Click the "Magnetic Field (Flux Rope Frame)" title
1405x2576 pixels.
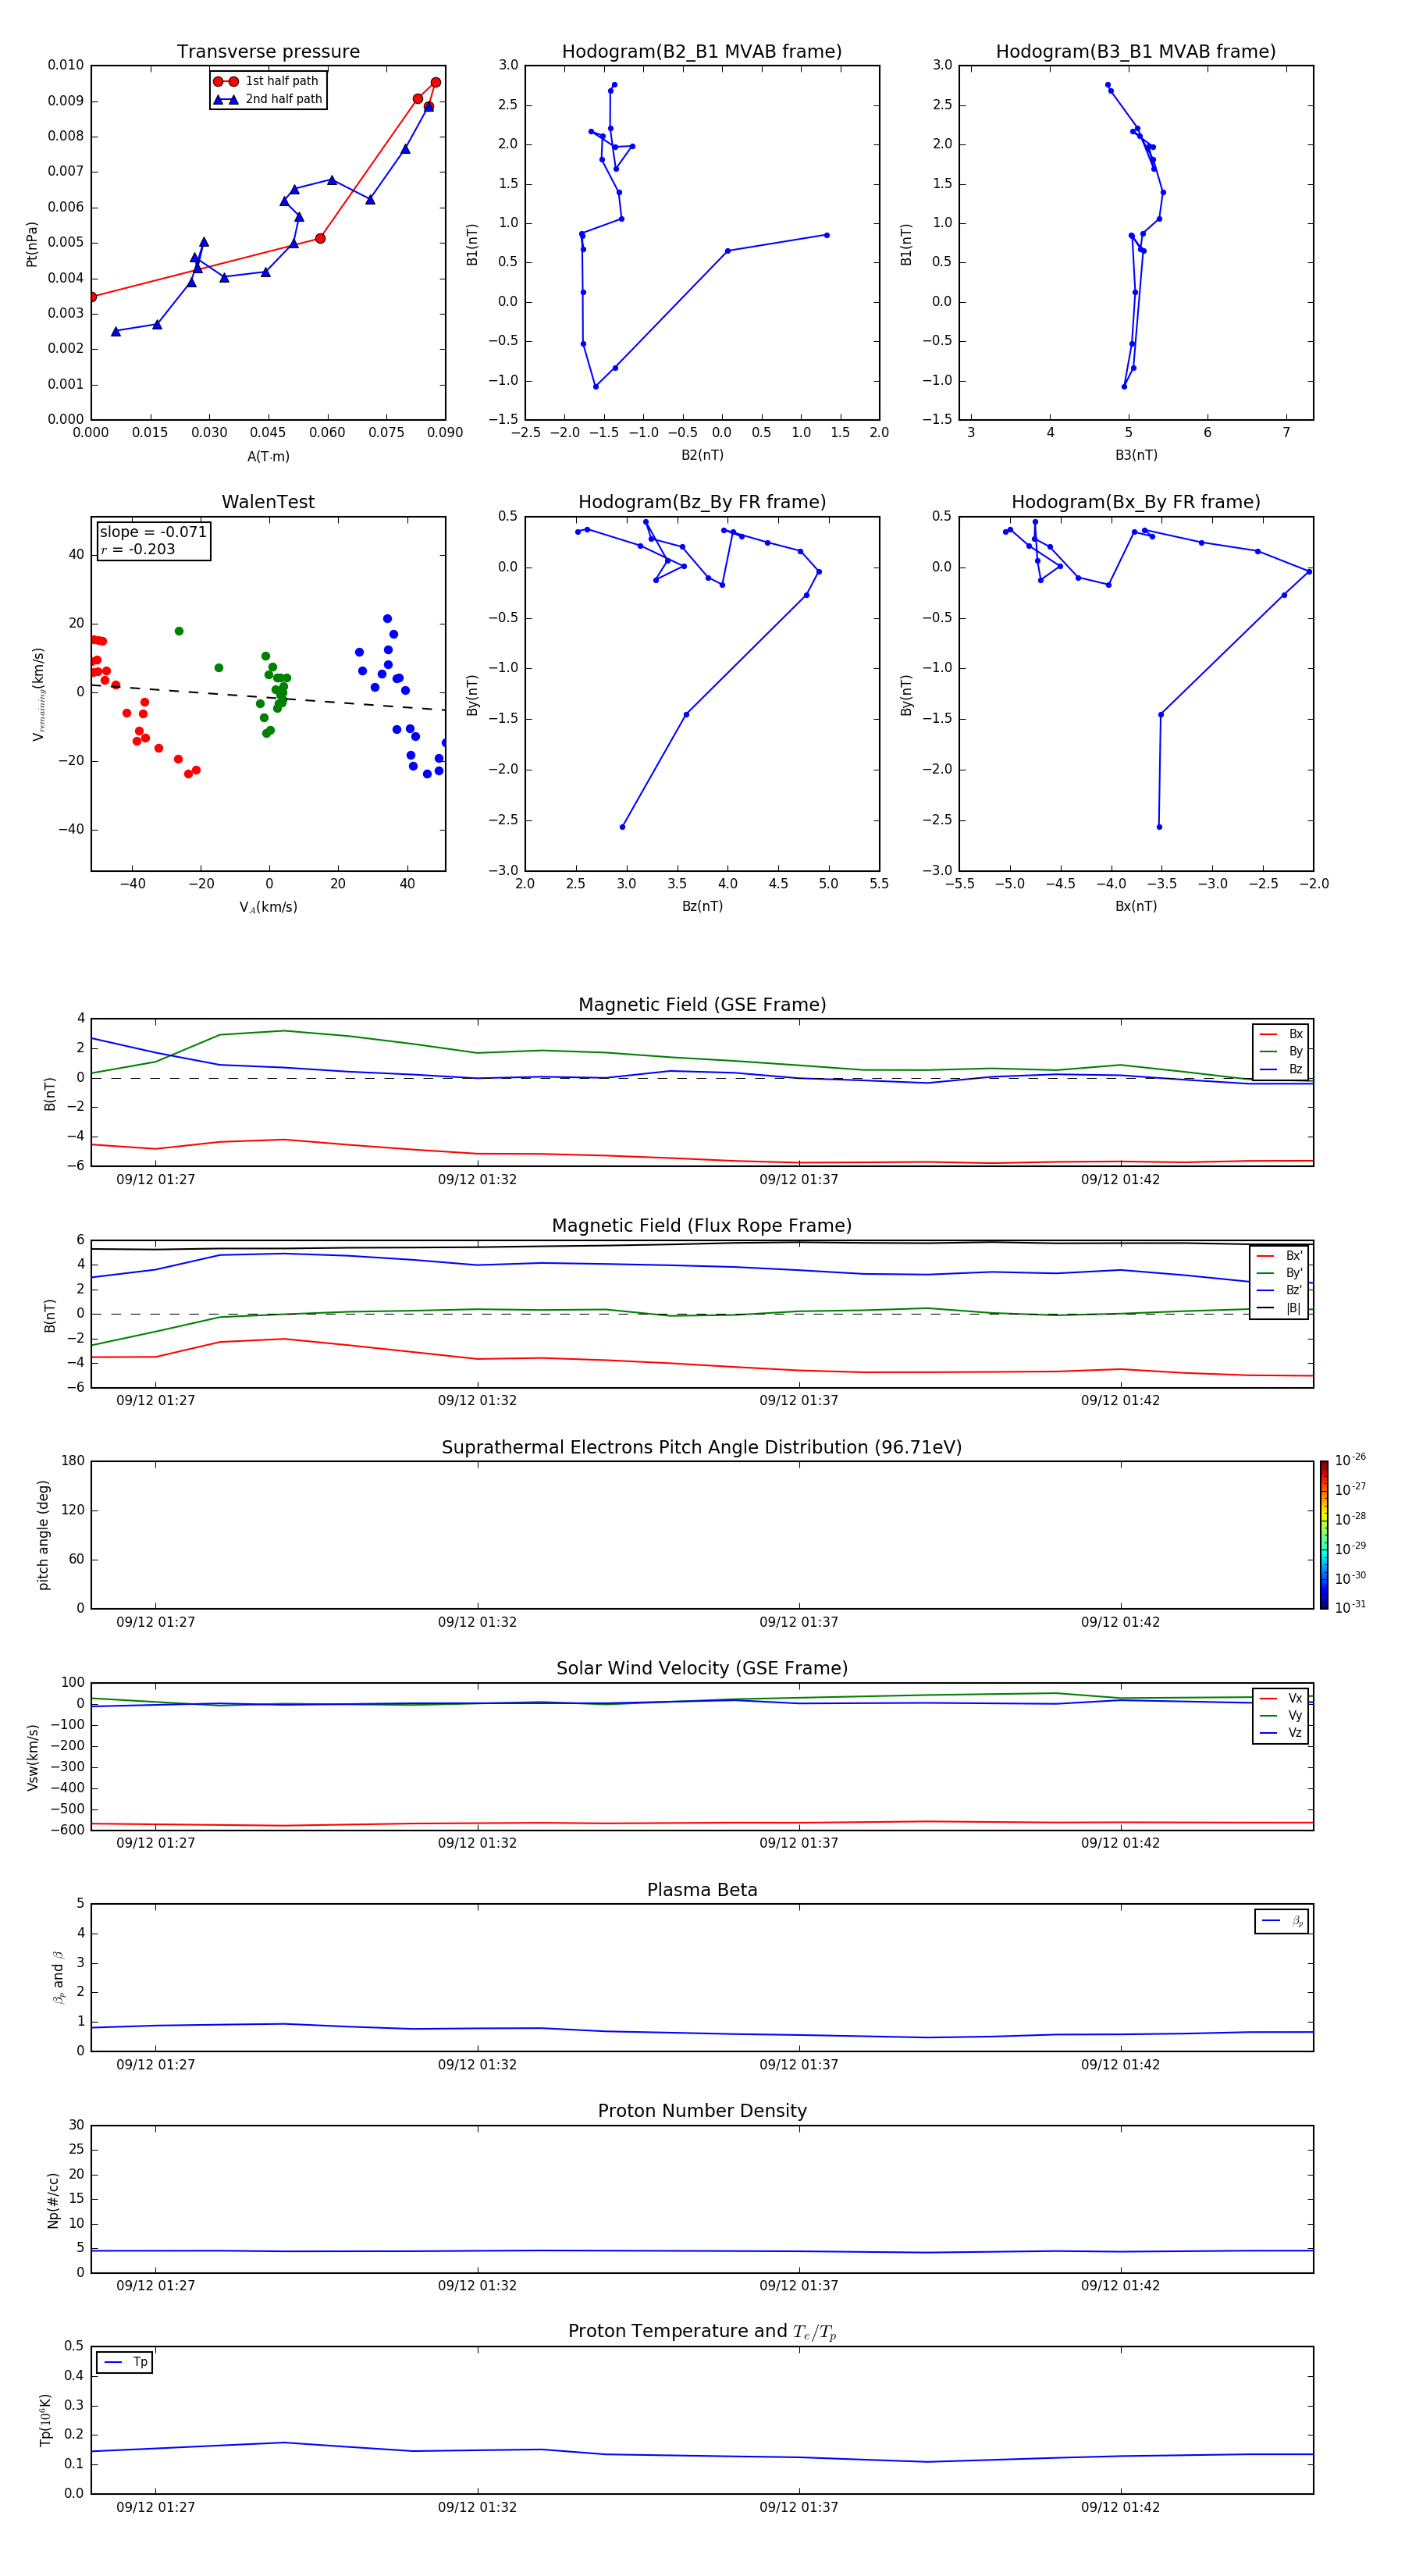click(702, 1226)
